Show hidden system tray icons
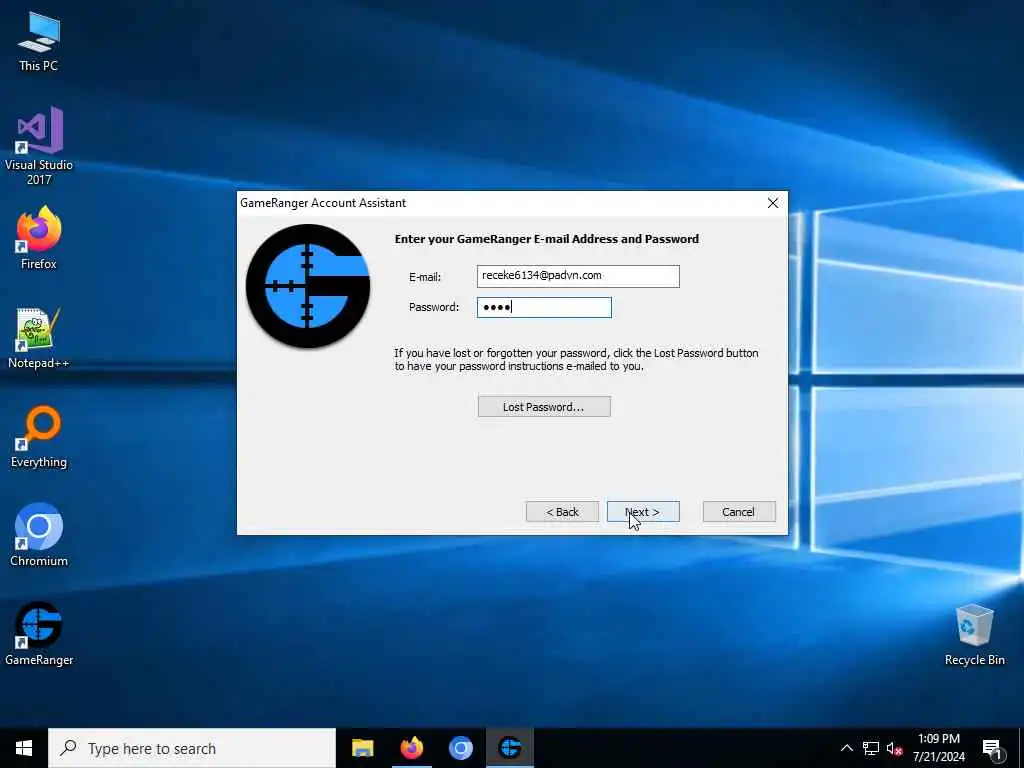The width and height of the screenshot is (1024, 768). point(846,748)
